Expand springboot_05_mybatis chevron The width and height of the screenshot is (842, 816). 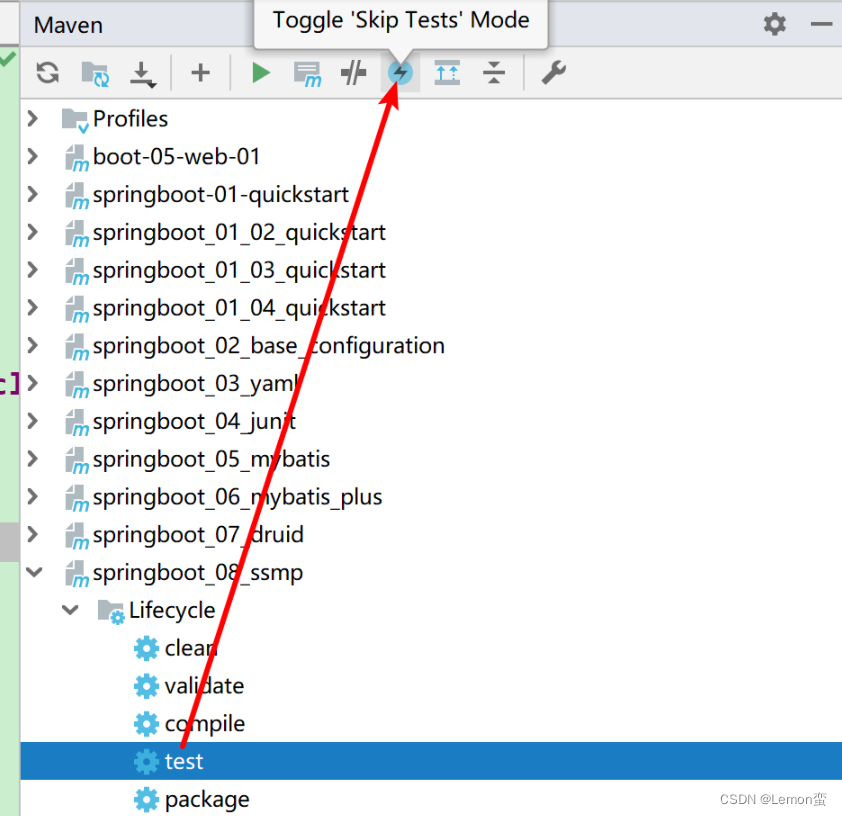[33, 459]
